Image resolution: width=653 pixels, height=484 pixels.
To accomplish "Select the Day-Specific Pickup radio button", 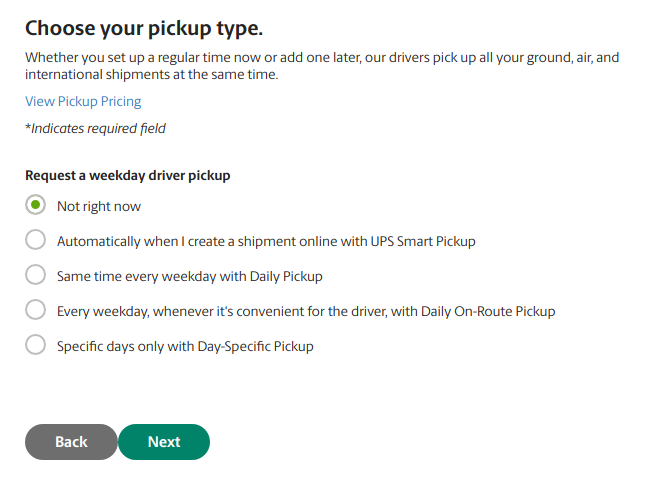I will (x=35, y=346).
